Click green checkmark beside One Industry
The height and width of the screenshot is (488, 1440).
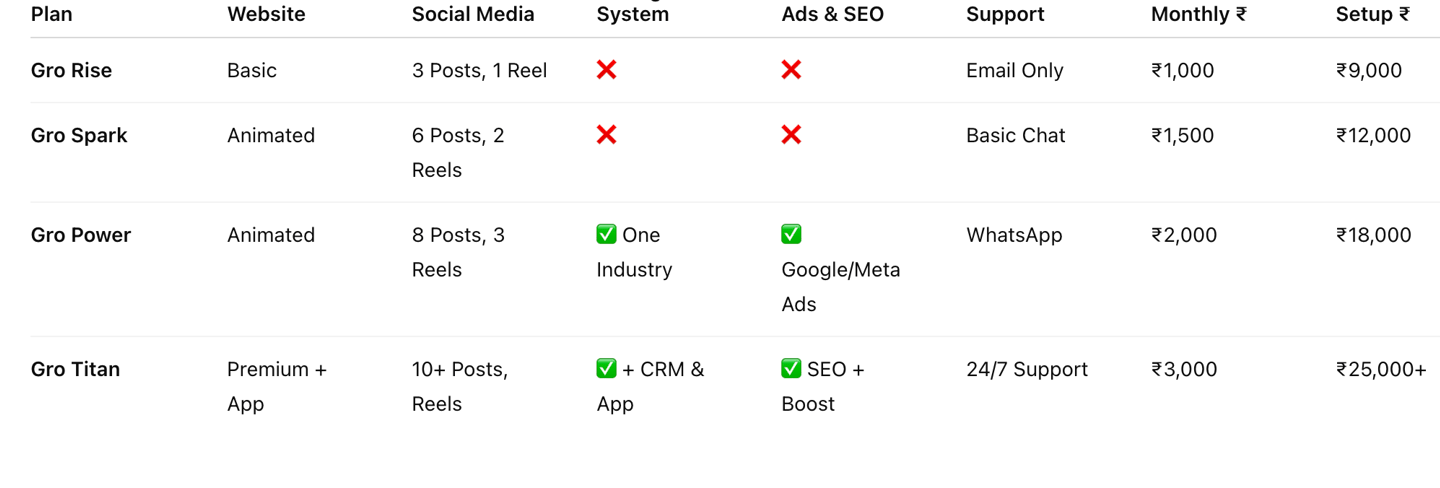[606, 234]
